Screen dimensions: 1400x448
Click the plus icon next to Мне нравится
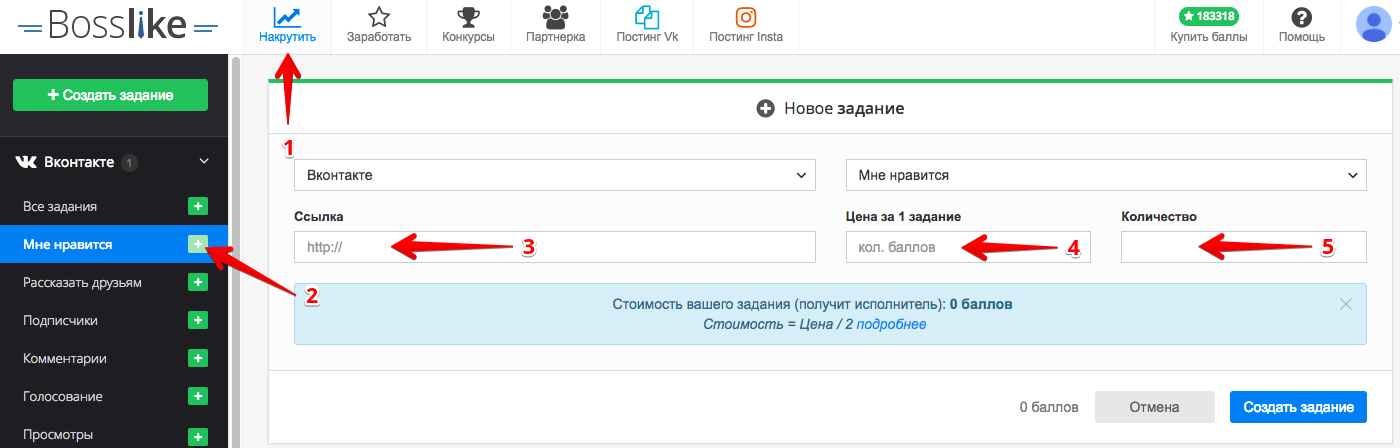[x=198, y=244]
